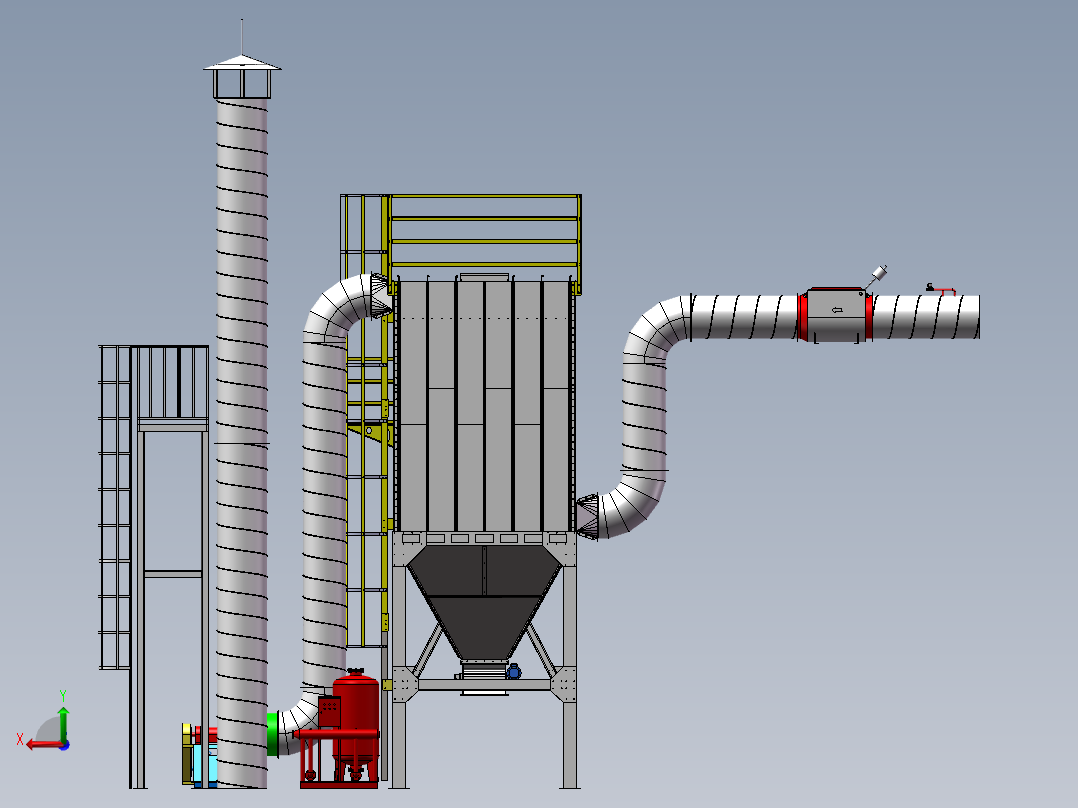1078x808 pixels.
Task: Select the S-shaped inlet duct right of collector
Action: tap(643, 419)
